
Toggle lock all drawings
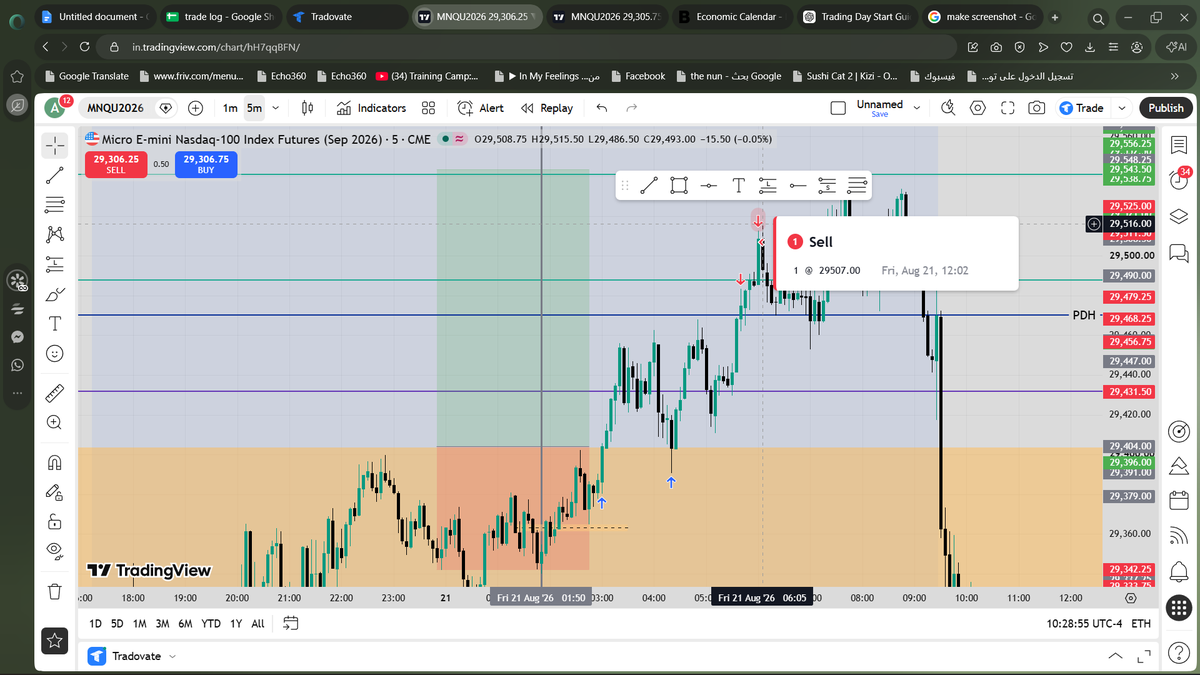pyautogui.click(x=55, y=521)
